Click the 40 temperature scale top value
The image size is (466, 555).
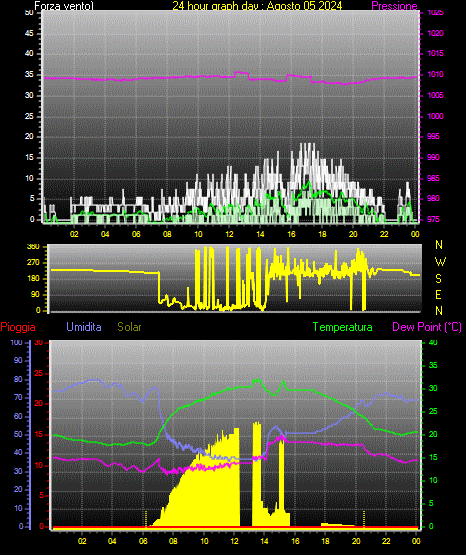point(433,342)
